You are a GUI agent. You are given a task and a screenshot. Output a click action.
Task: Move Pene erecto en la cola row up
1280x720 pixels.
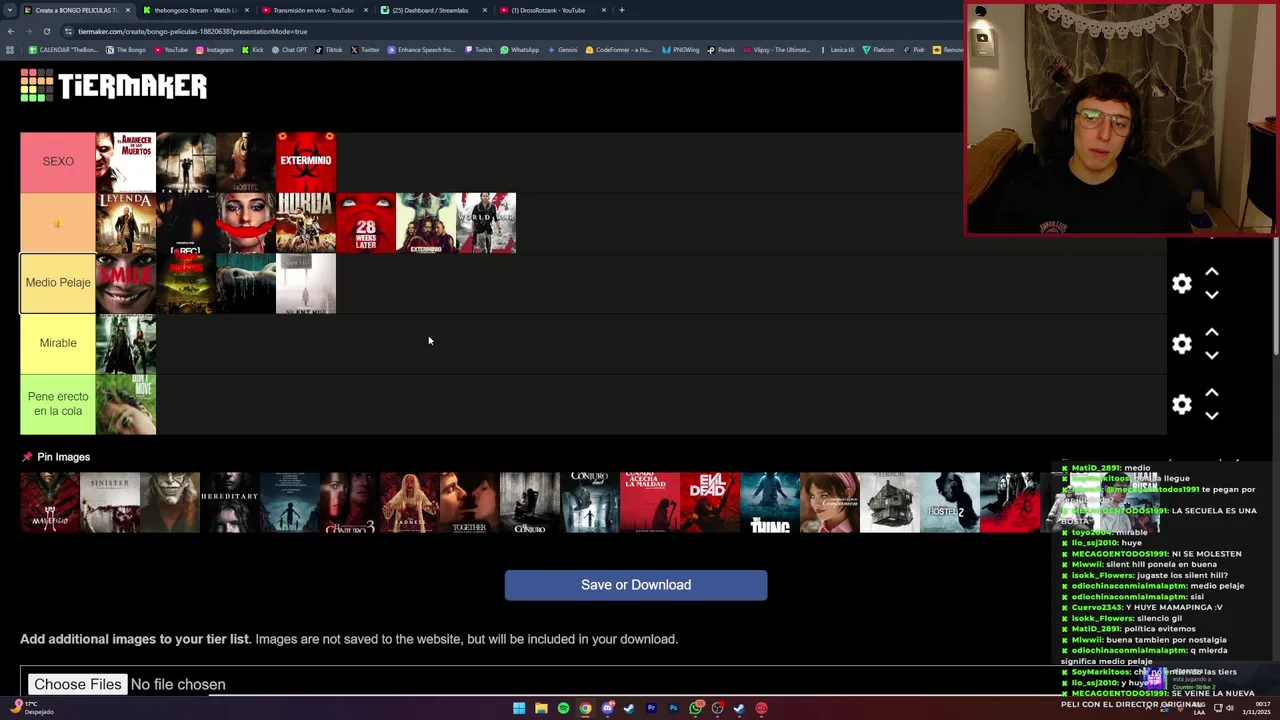(x=1212, y=393)
